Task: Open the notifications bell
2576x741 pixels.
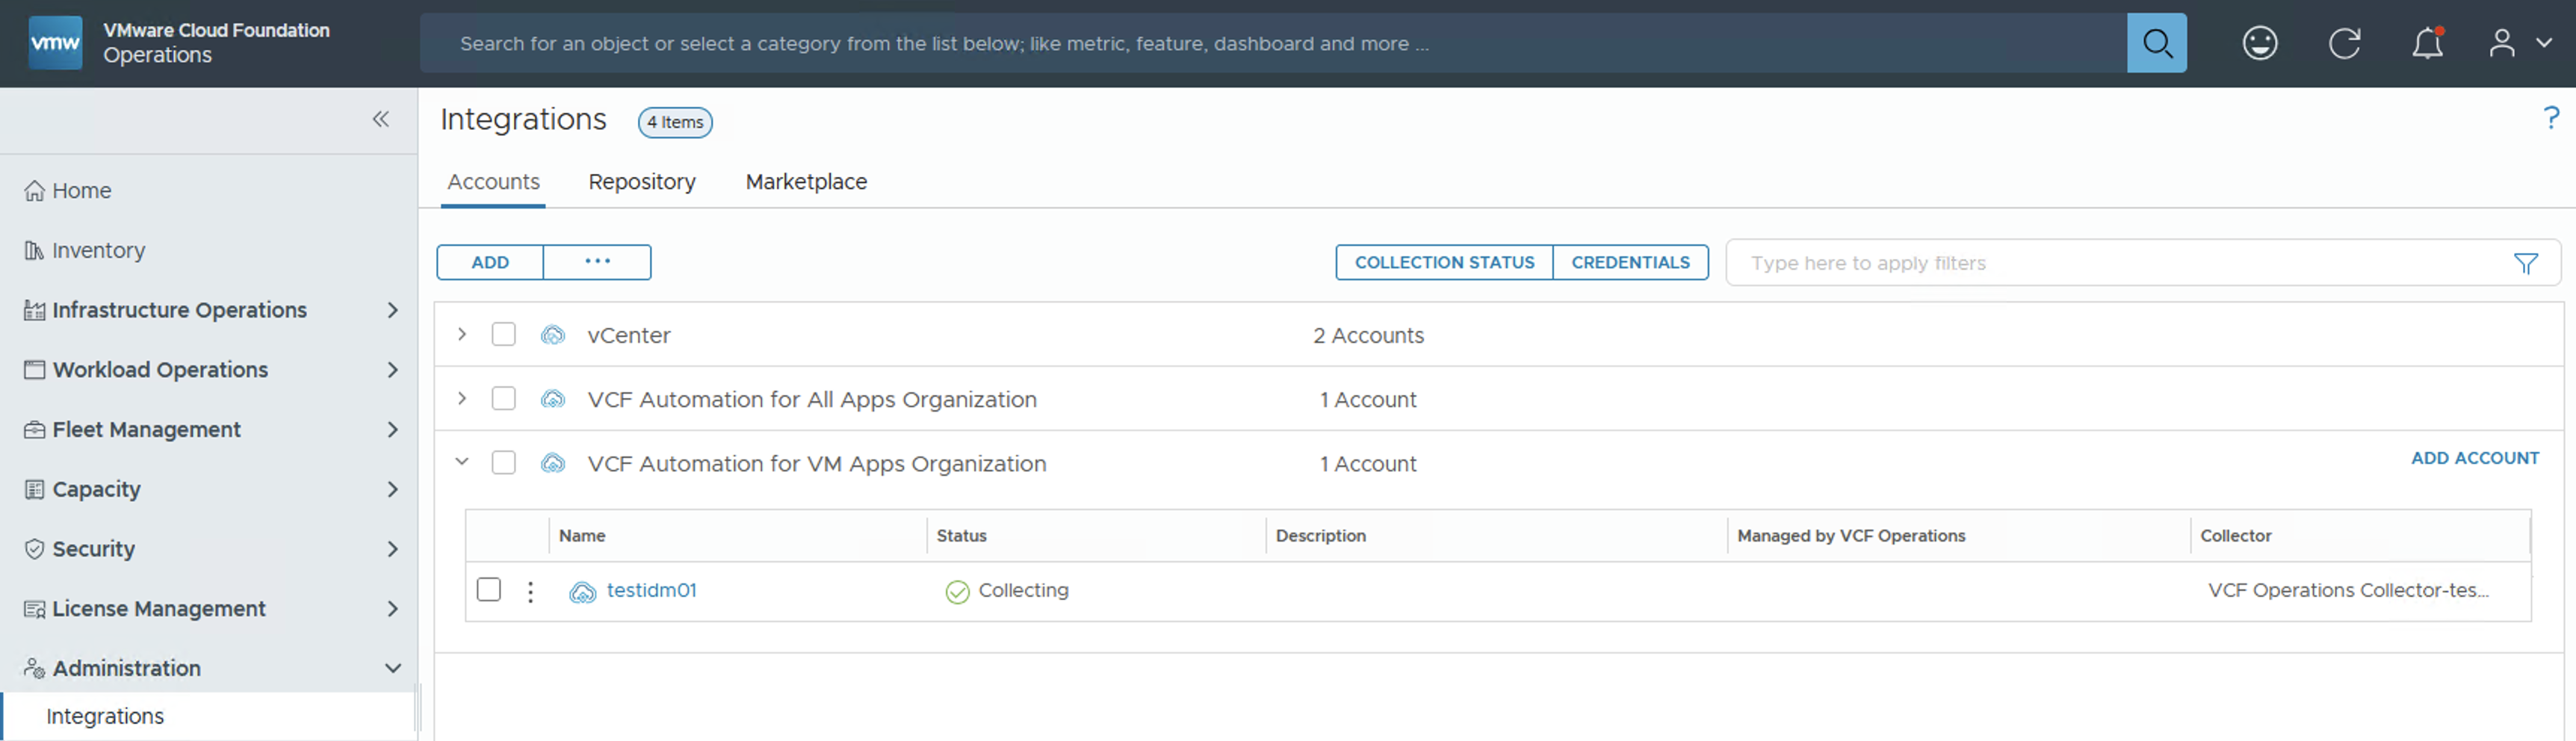Action: point(2427,43)
